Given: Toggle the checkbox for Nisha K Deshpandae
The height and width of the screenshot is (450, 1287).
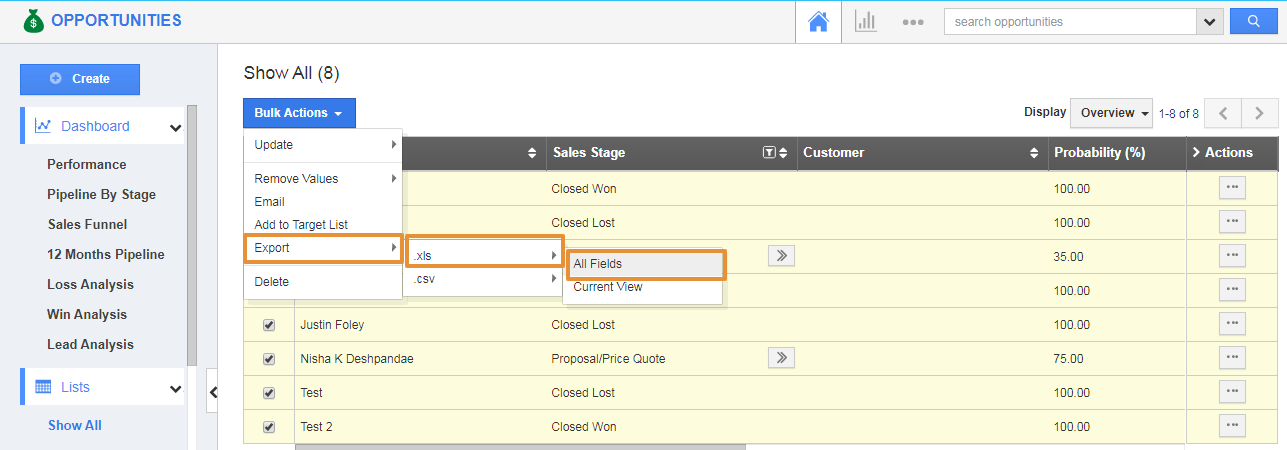Looking at the screenshot, I should pos(268,359).
